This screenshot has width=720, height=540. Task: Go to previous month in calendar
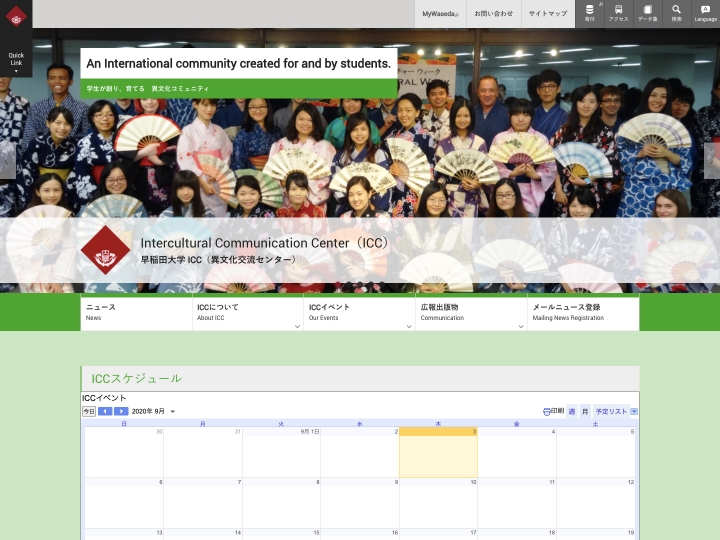pyautogui.click(x=105, y=411)
